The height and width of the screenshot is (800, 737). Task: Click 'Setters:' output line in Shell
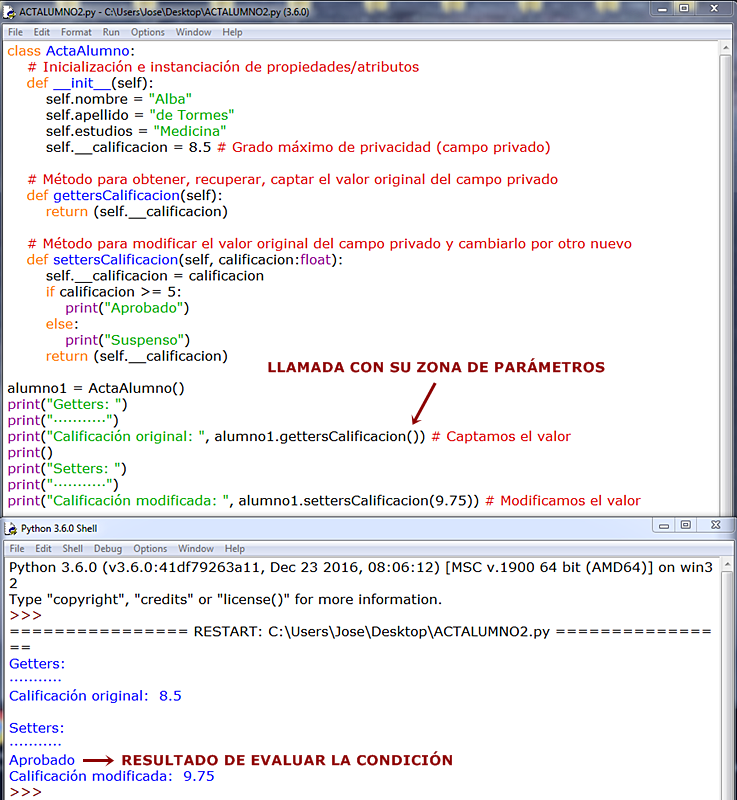[x=37, y=728]
